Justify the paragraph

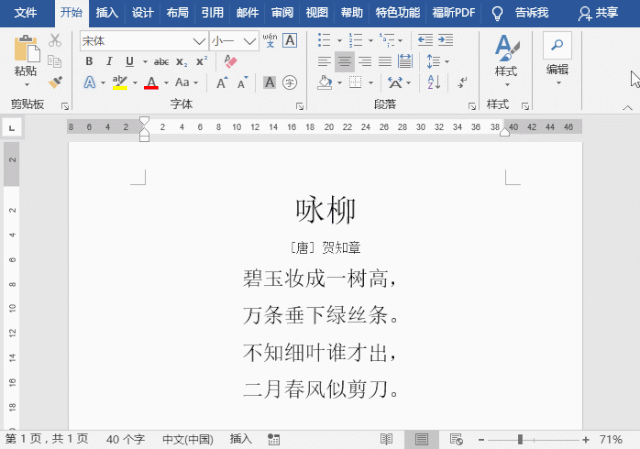pos(384,62)
